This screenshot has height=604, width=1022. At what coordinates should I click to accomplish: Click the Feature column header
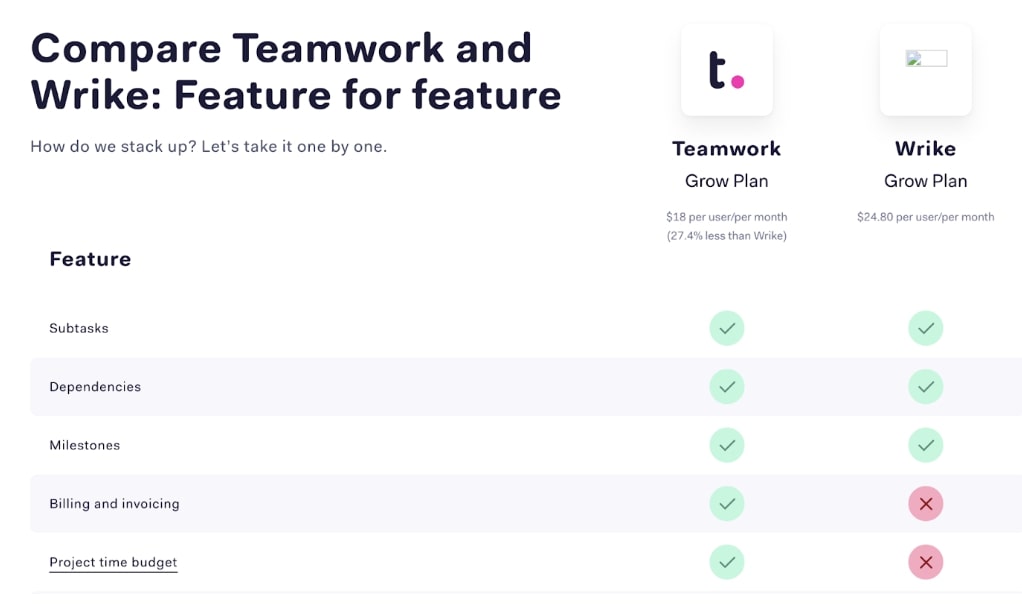point(90,259)
